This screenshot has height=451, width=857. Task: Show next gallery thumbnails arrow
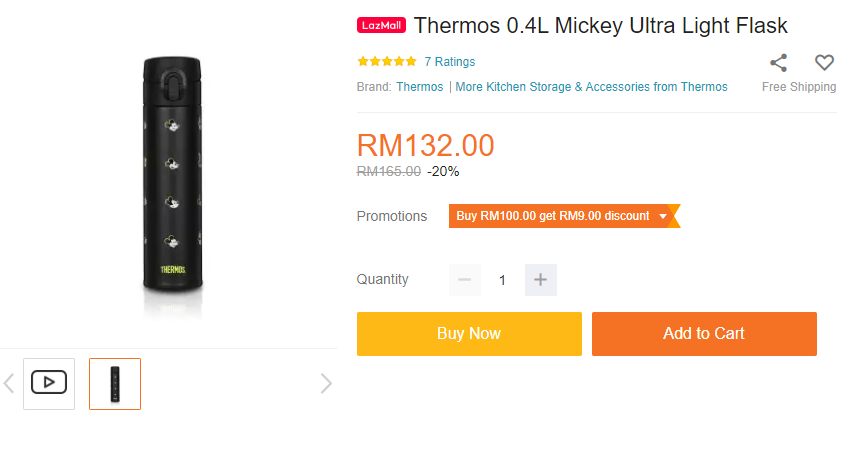point(325,383)
